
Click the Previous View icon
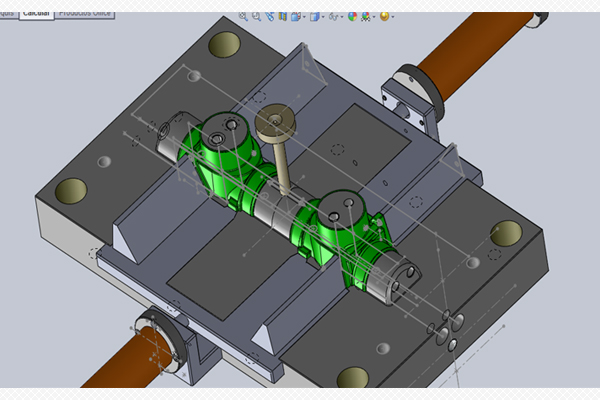270,17
